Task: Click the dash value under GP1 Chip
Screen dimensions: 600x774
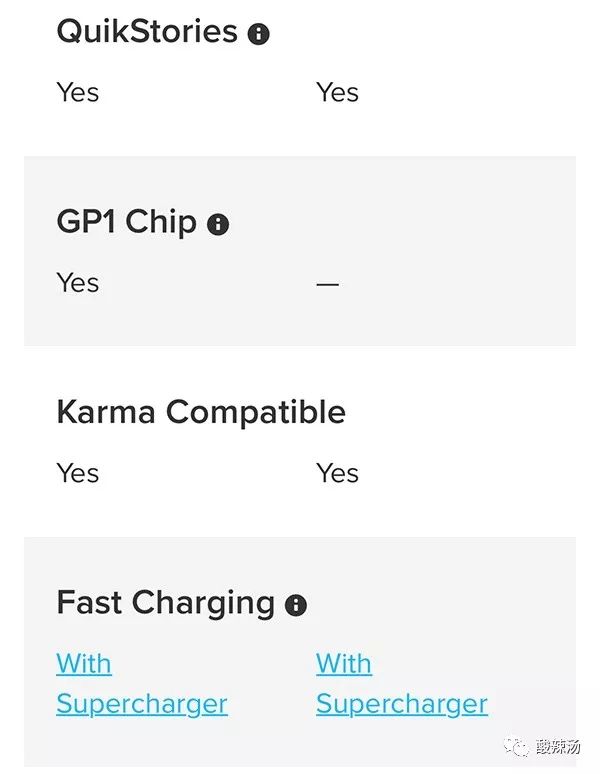Action: point(328,284)
